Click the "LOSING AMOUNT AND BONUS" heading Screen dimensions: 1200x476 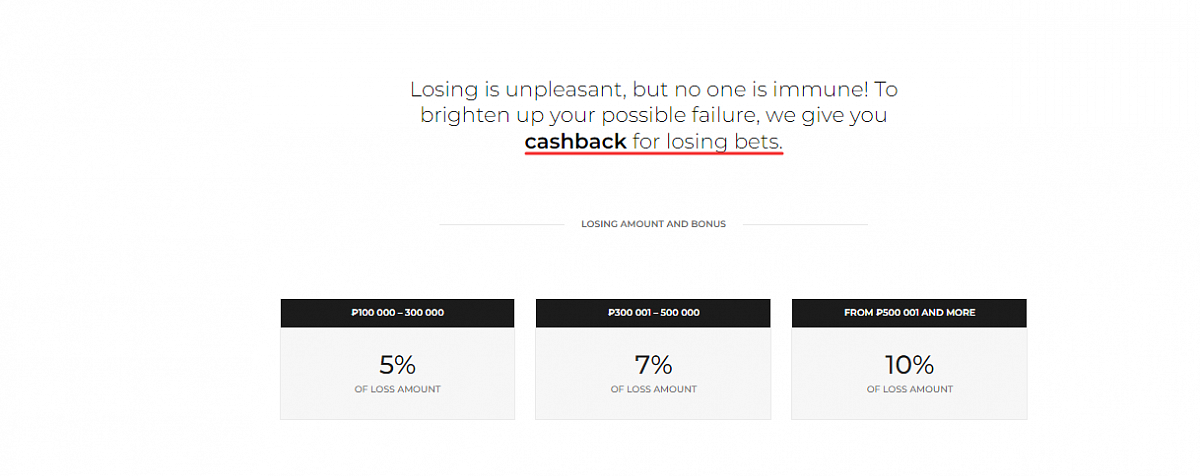[x=653, y=224]
